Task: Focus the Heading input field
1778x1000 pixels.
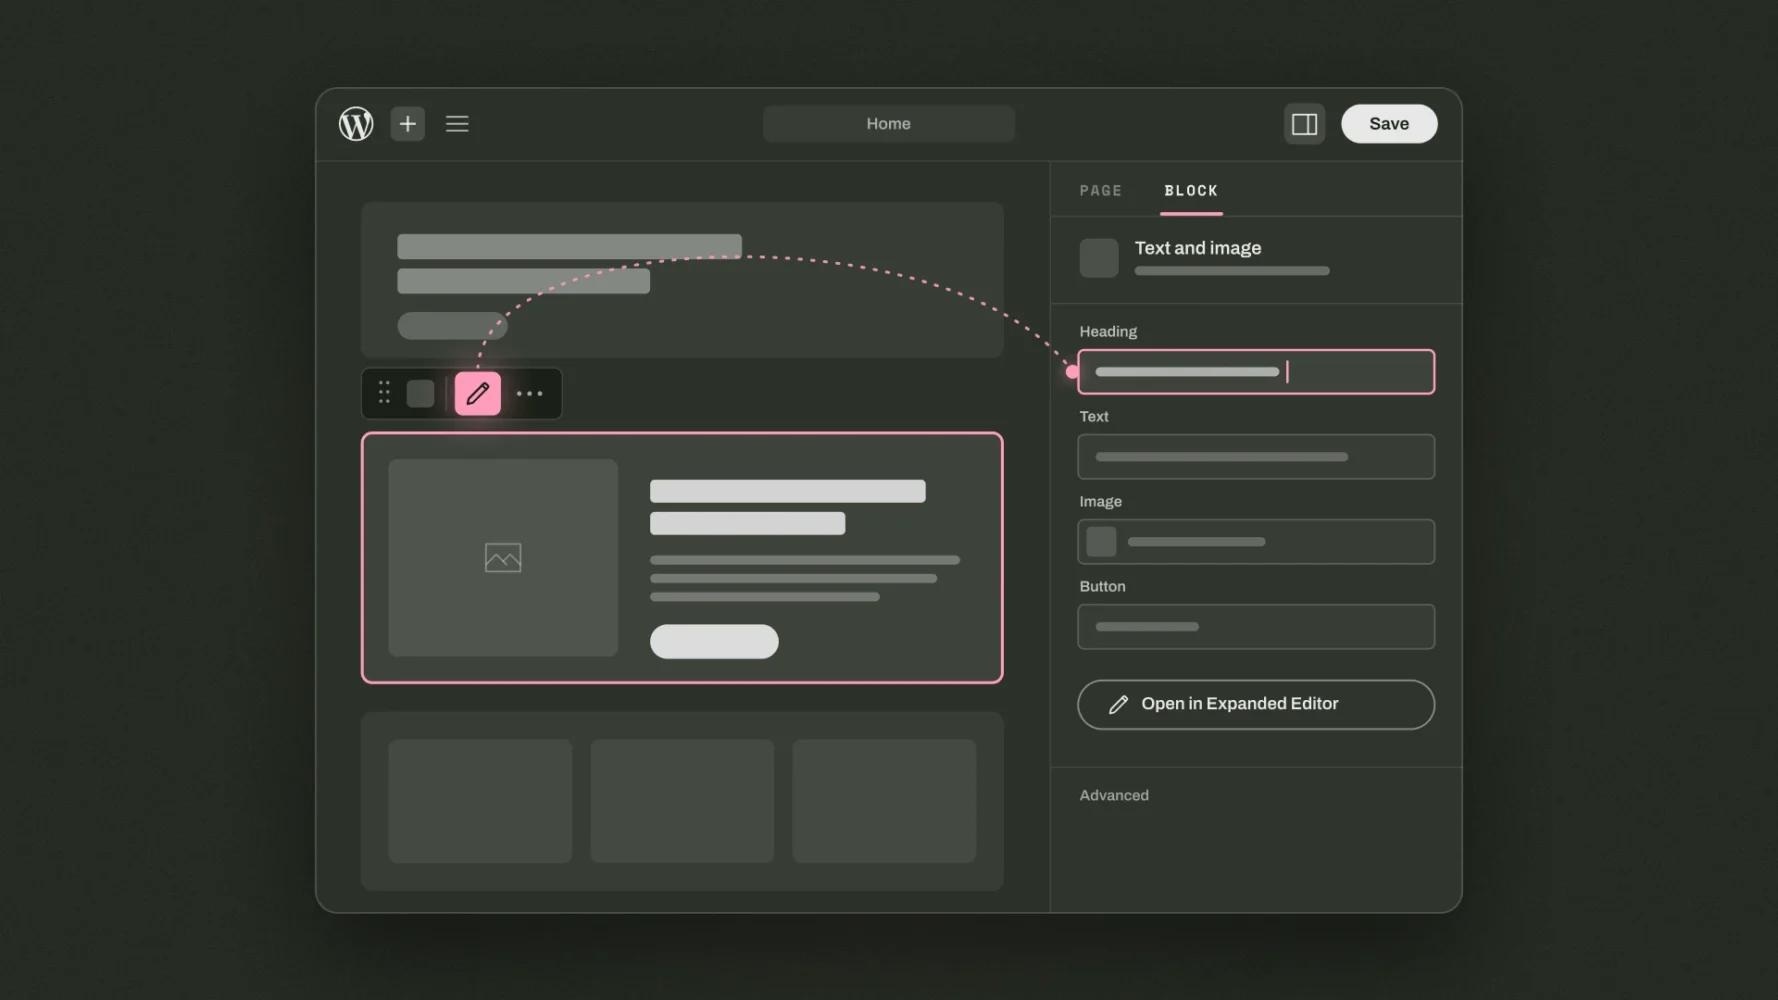Action: [1256, 372]
